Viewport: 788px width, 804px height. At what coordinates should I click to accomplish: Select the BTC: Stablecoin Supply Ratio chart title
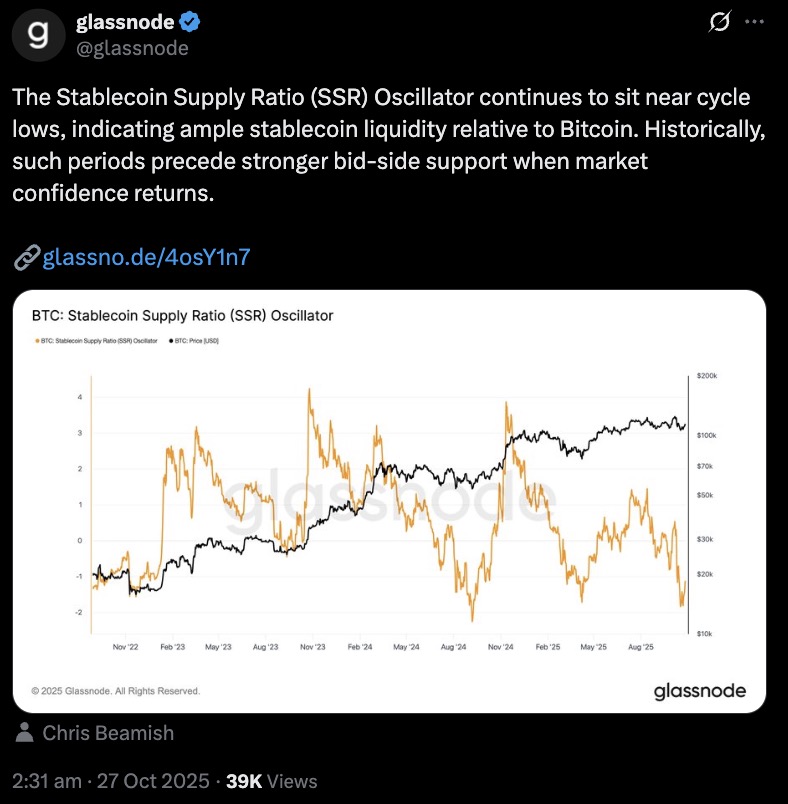(x=182, y=315)
